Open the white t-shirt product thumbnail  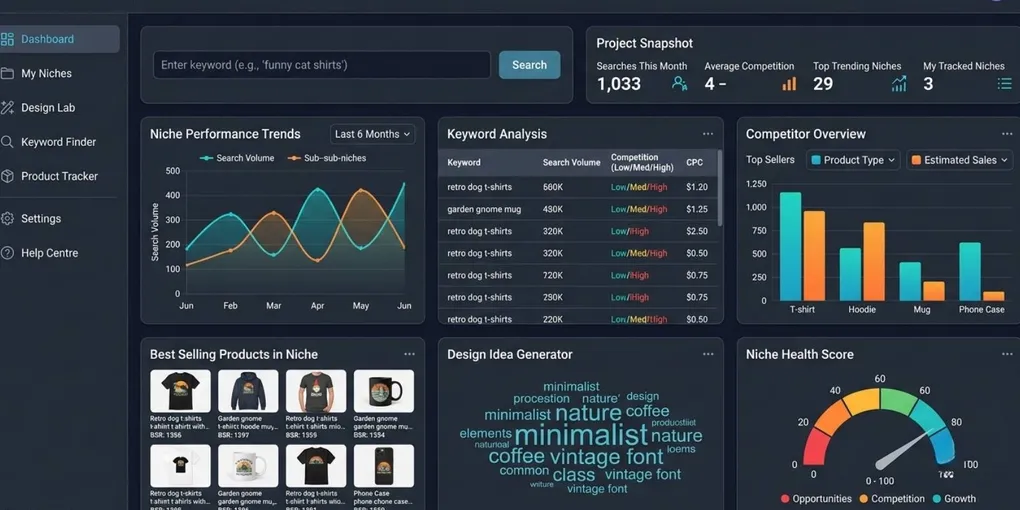pyautogui.click(x=180, y=466)
